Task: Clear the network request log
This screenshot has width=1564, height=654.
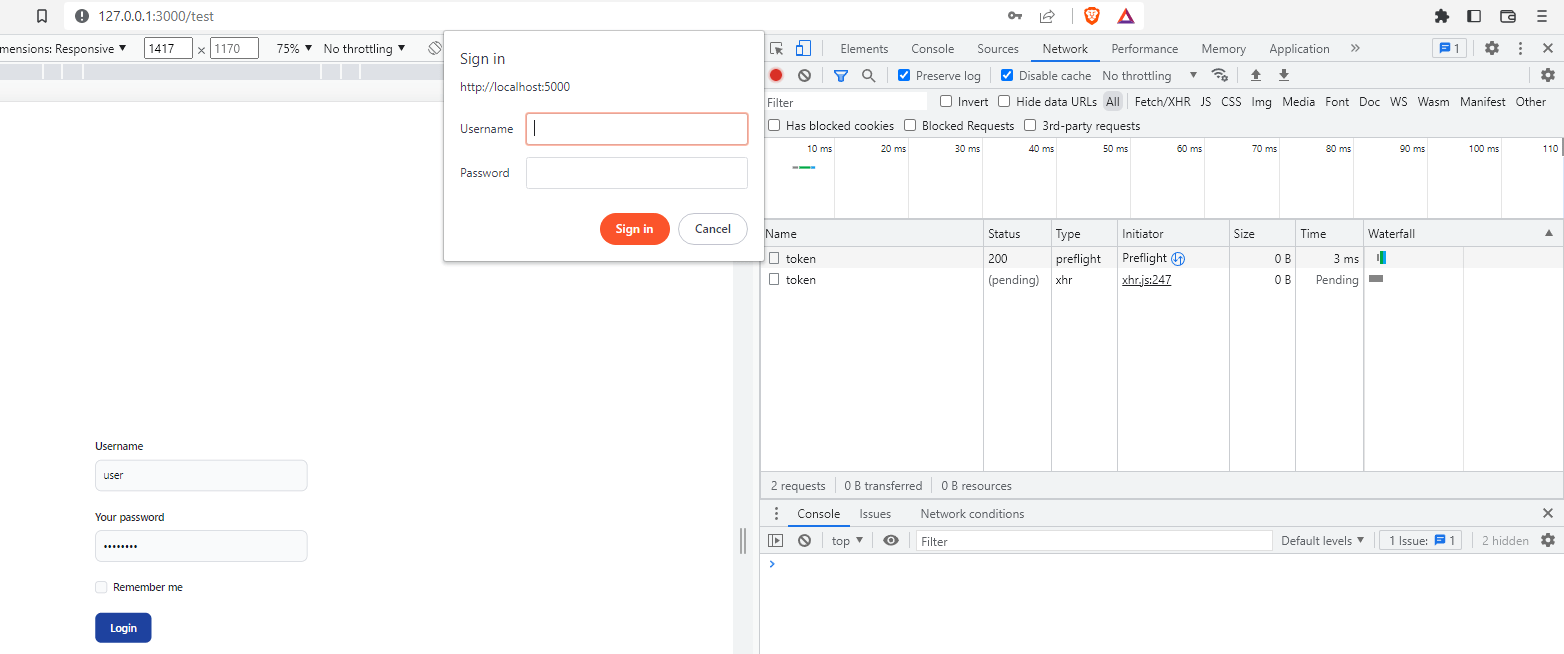Action: (804, 75)
